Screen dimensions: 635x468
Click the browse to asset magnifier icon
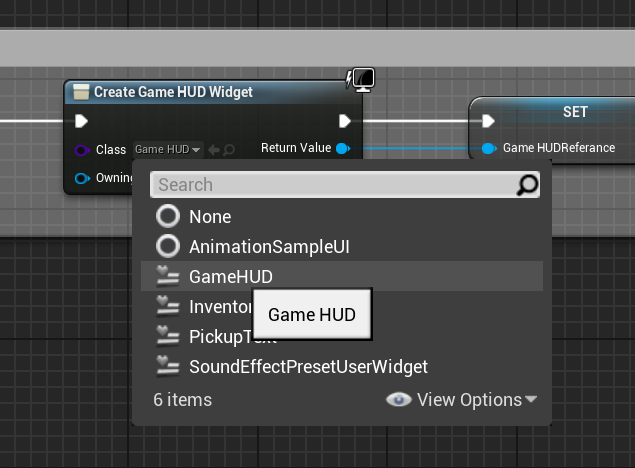[229, 150]
